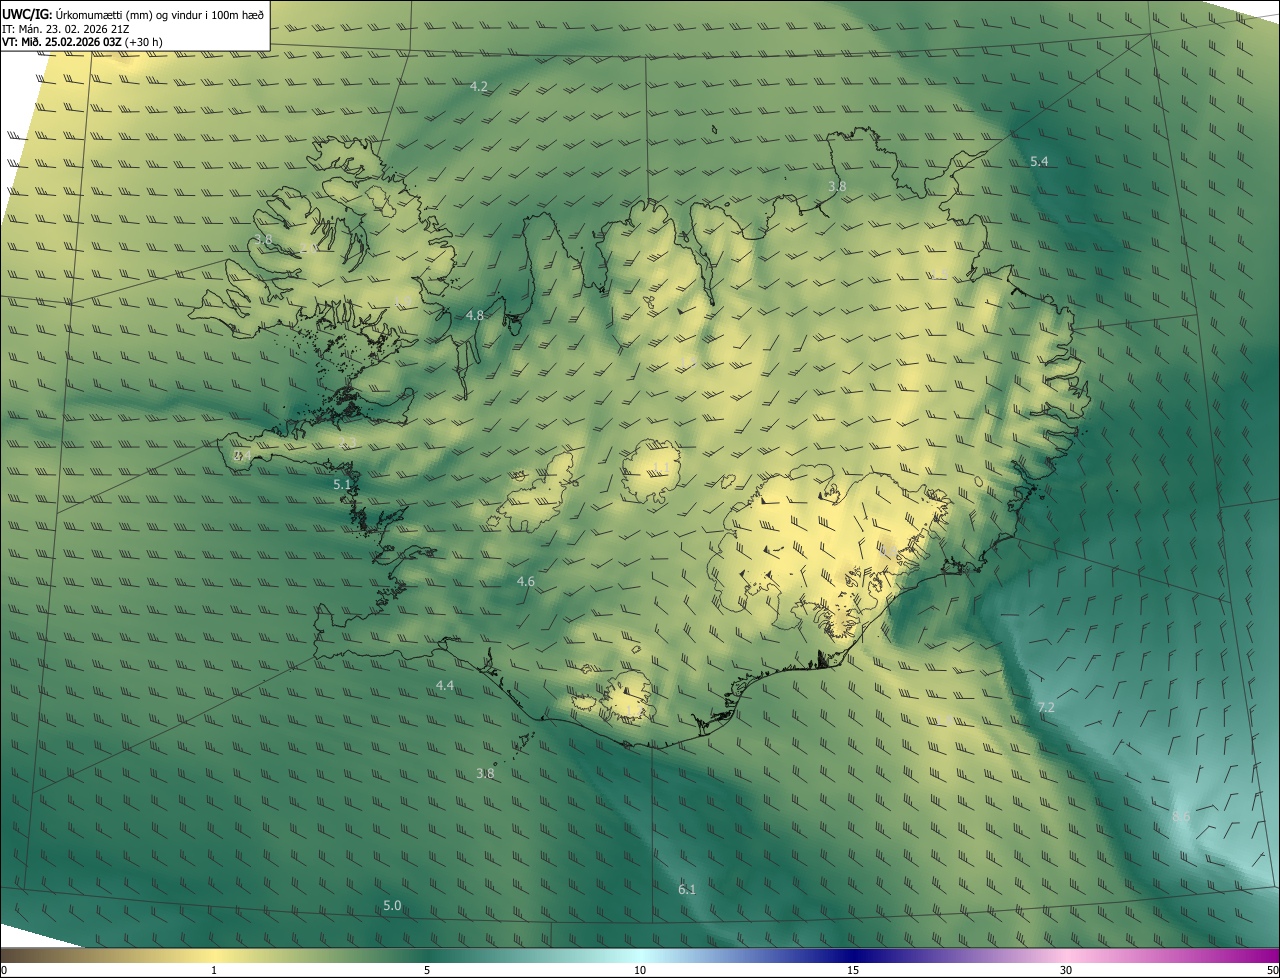Click the 5.1 value label on the map
This screenshot has width=1280, height=978.
342,485
